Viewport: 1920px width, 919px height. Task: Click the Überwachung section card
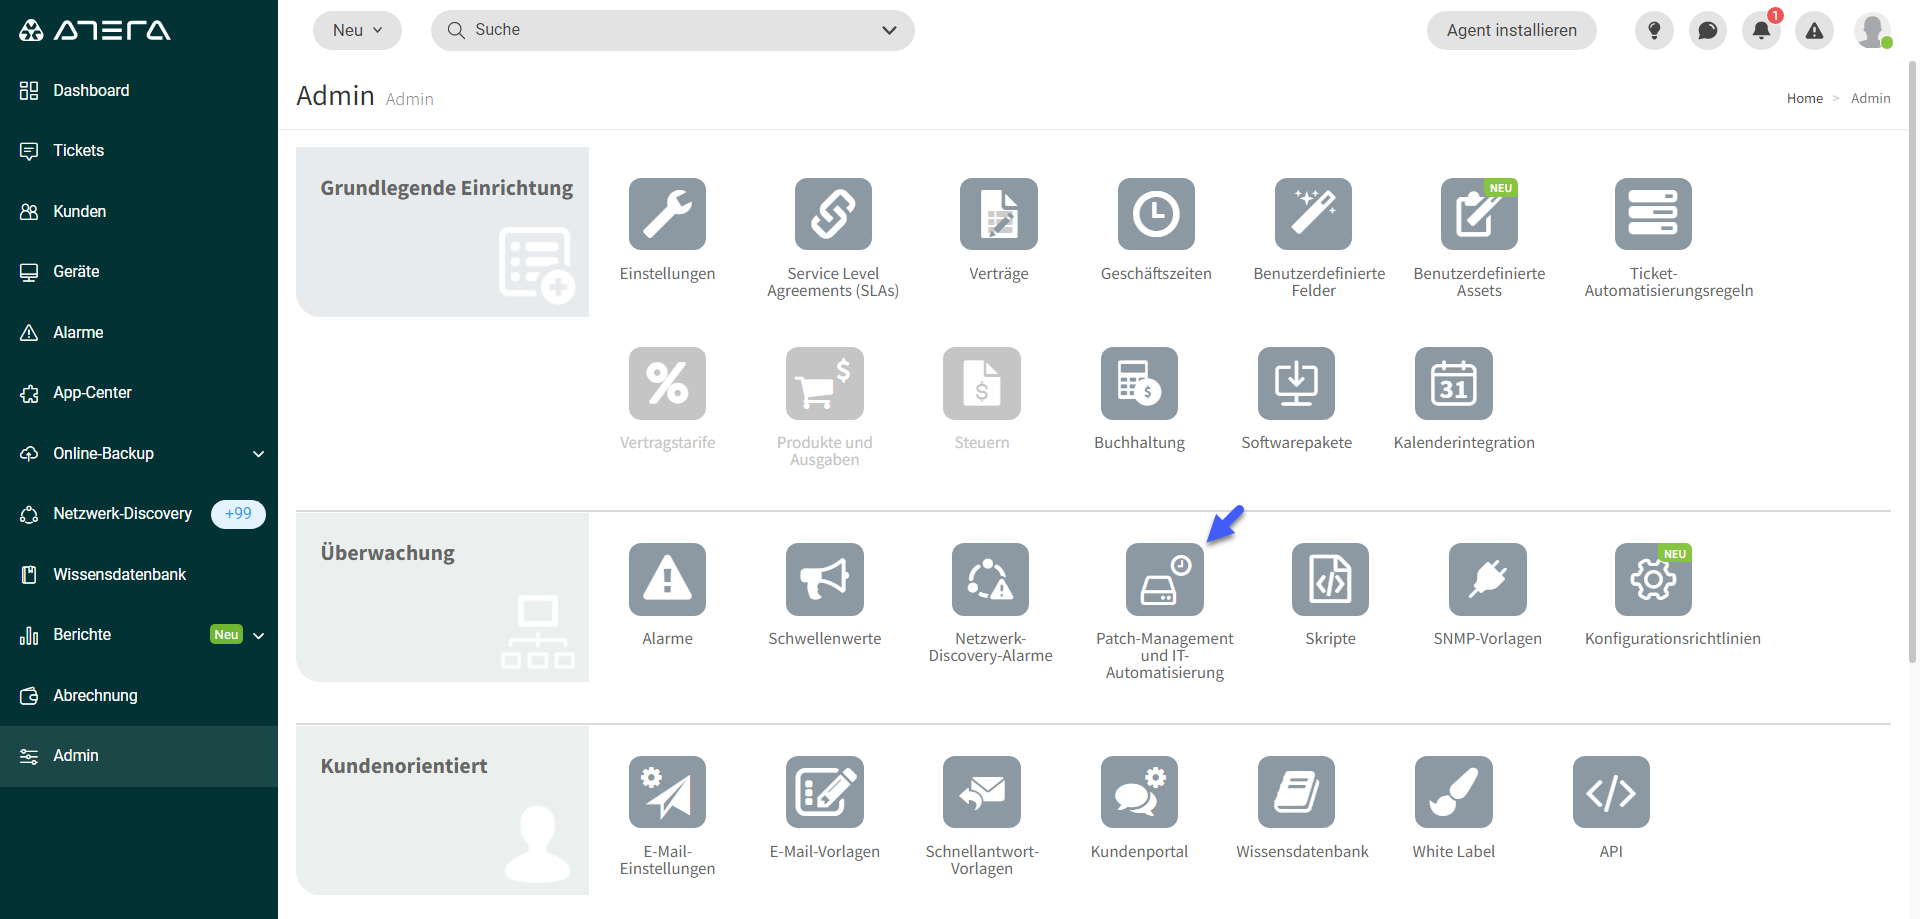pyautogui.click(x=442, y=597)
